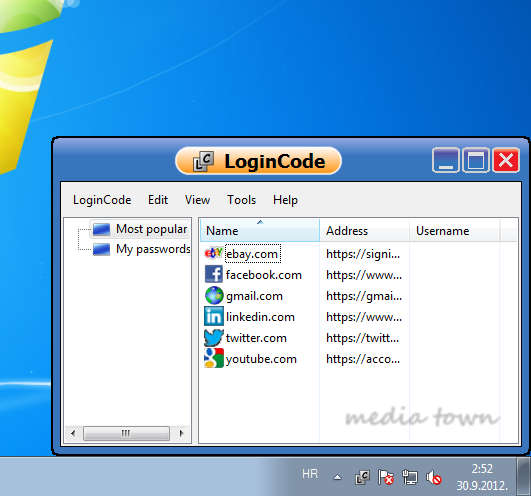531x496 pixels.
Task: Open the Edit menu
Action: (x=158, y=200)
